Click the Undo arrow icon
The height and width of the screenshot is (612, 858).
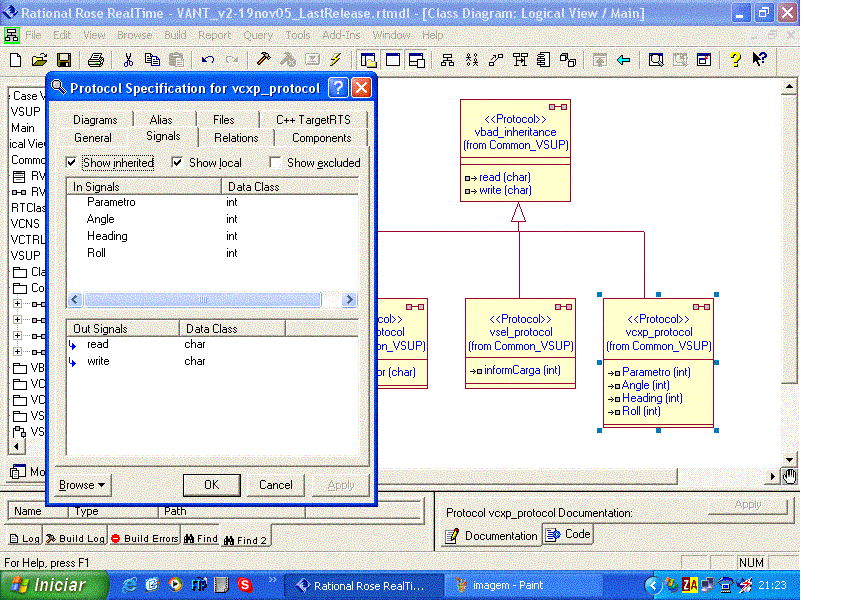[x=207, y=60]
